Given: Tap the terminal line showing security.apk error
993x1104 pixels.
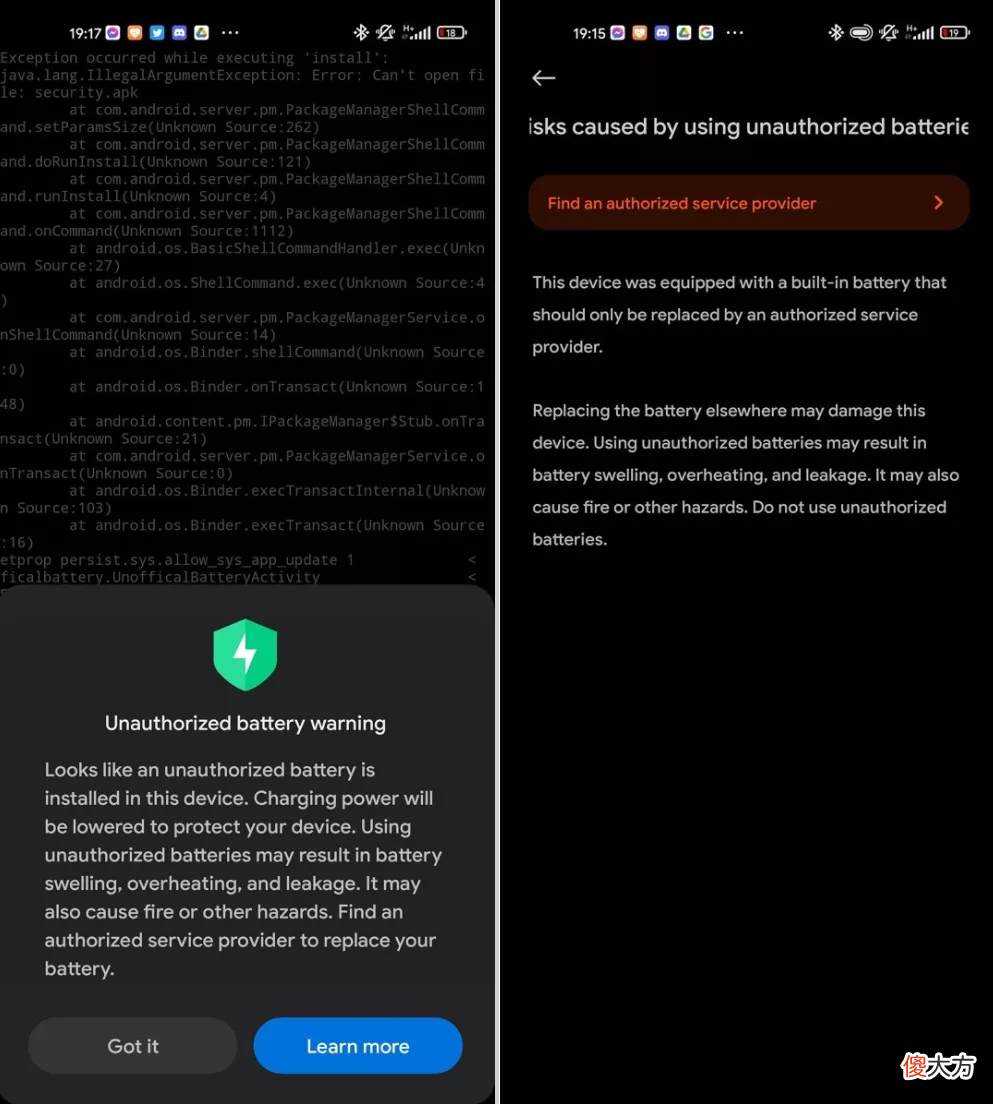Looking at the screenshot, I should (x=69, y=92).
